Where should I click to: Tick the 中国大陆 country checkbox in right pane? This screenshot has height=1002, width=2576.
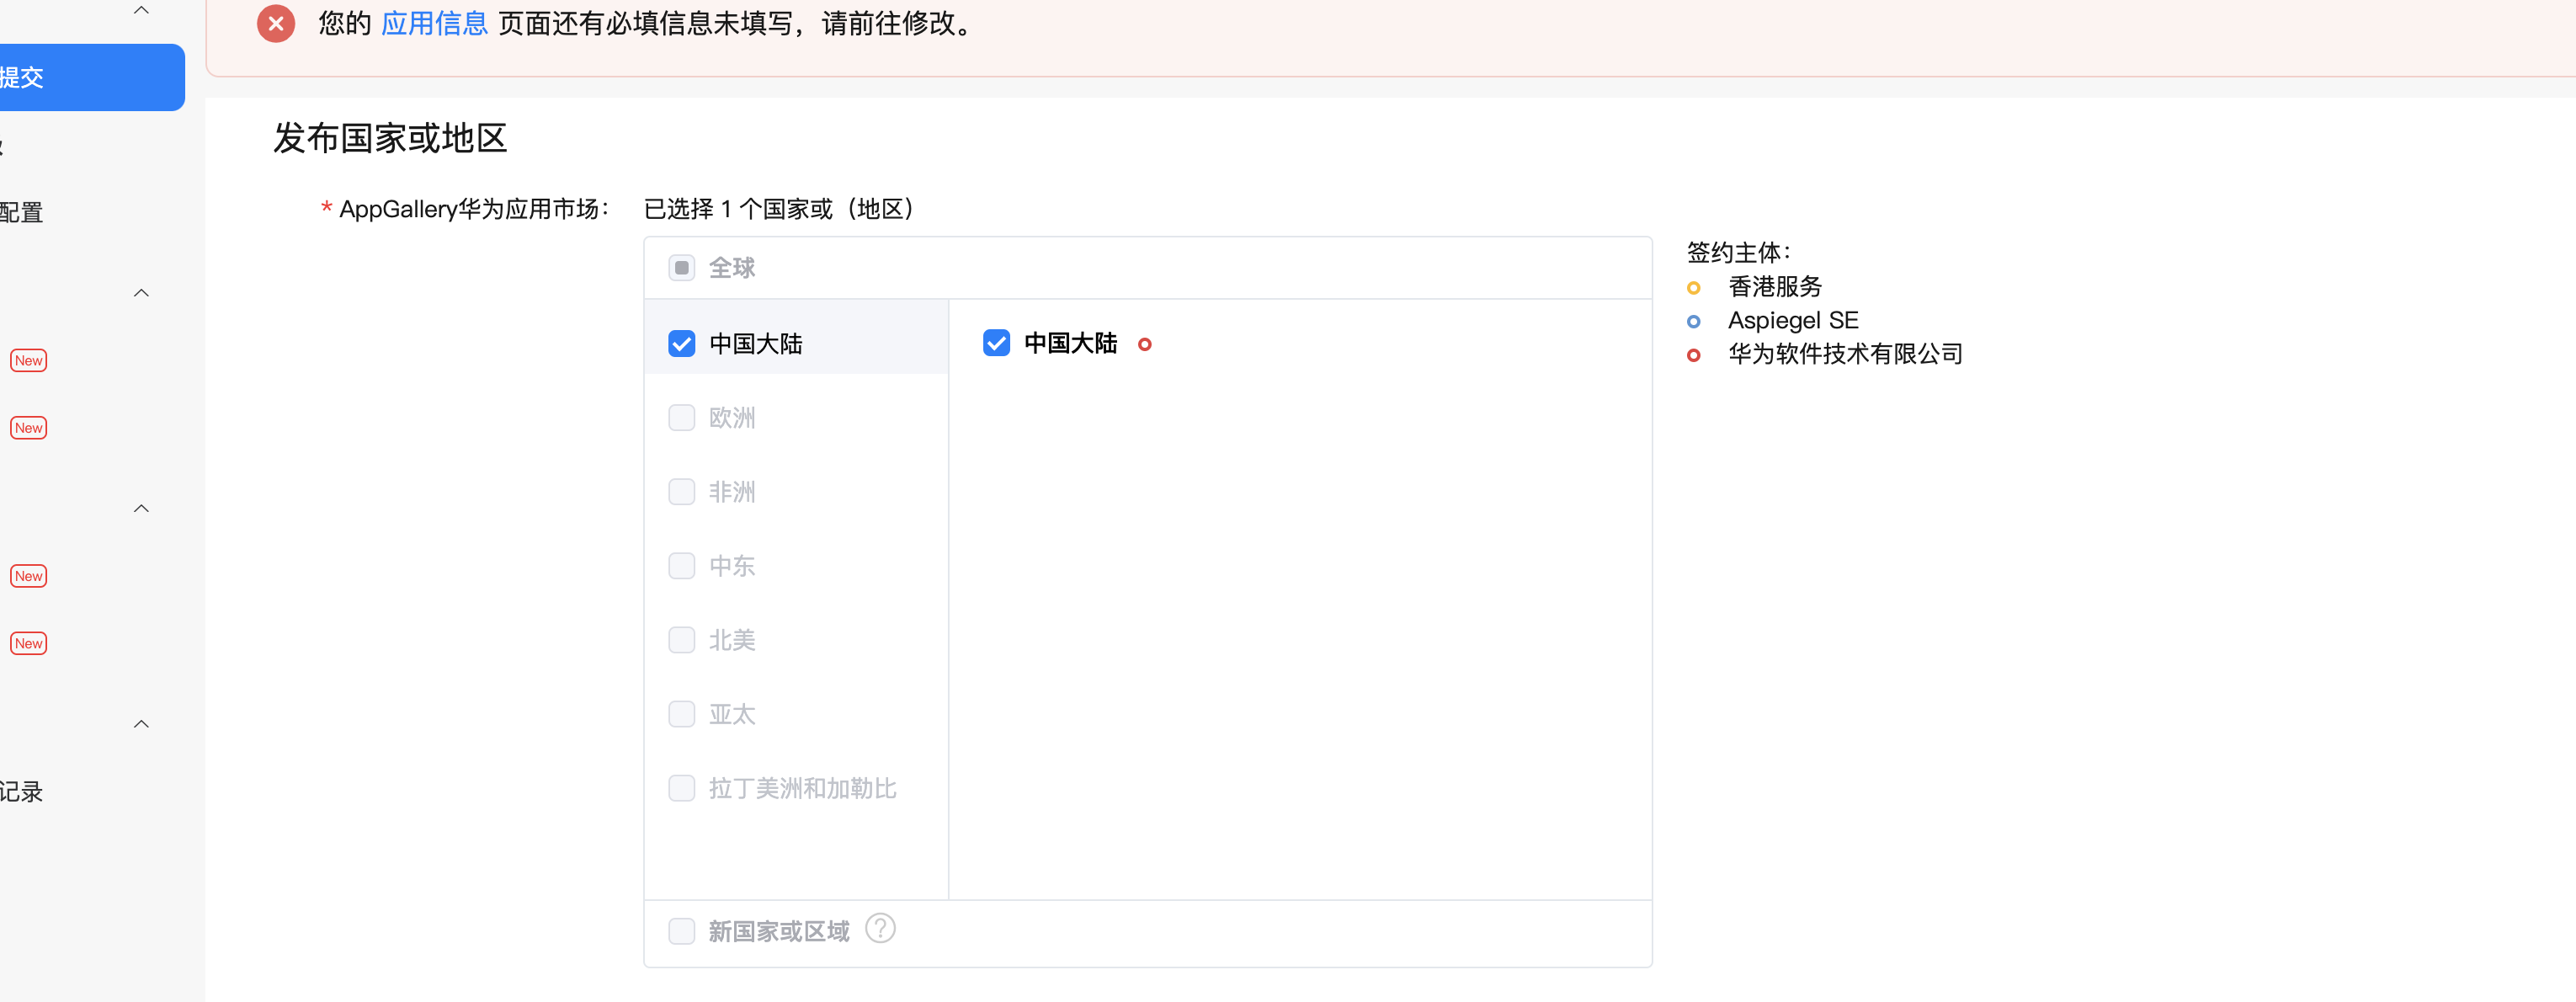(996, 343)
